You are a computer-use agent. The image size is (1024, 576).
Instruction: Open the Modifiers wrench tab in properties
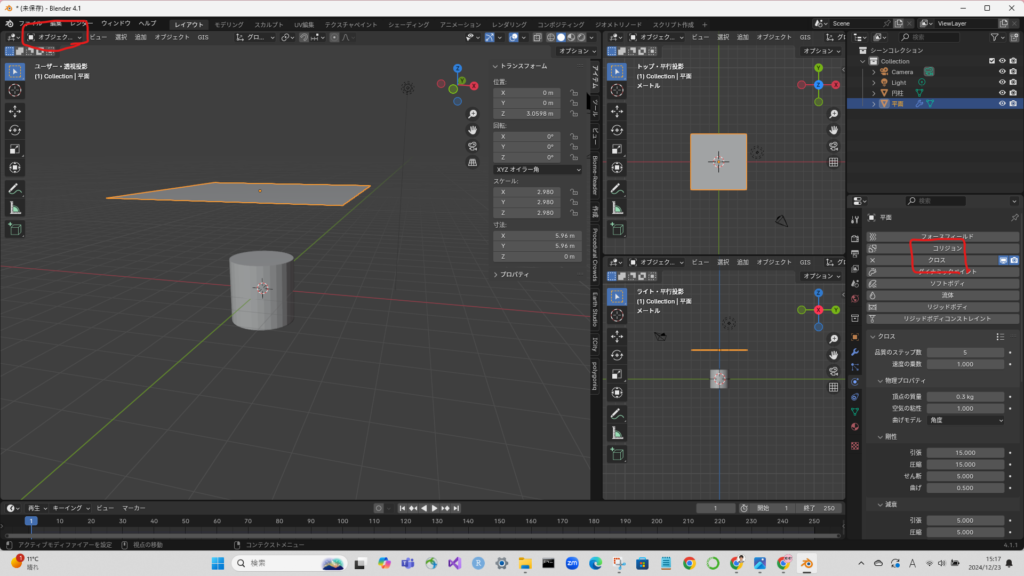point(855,352)
